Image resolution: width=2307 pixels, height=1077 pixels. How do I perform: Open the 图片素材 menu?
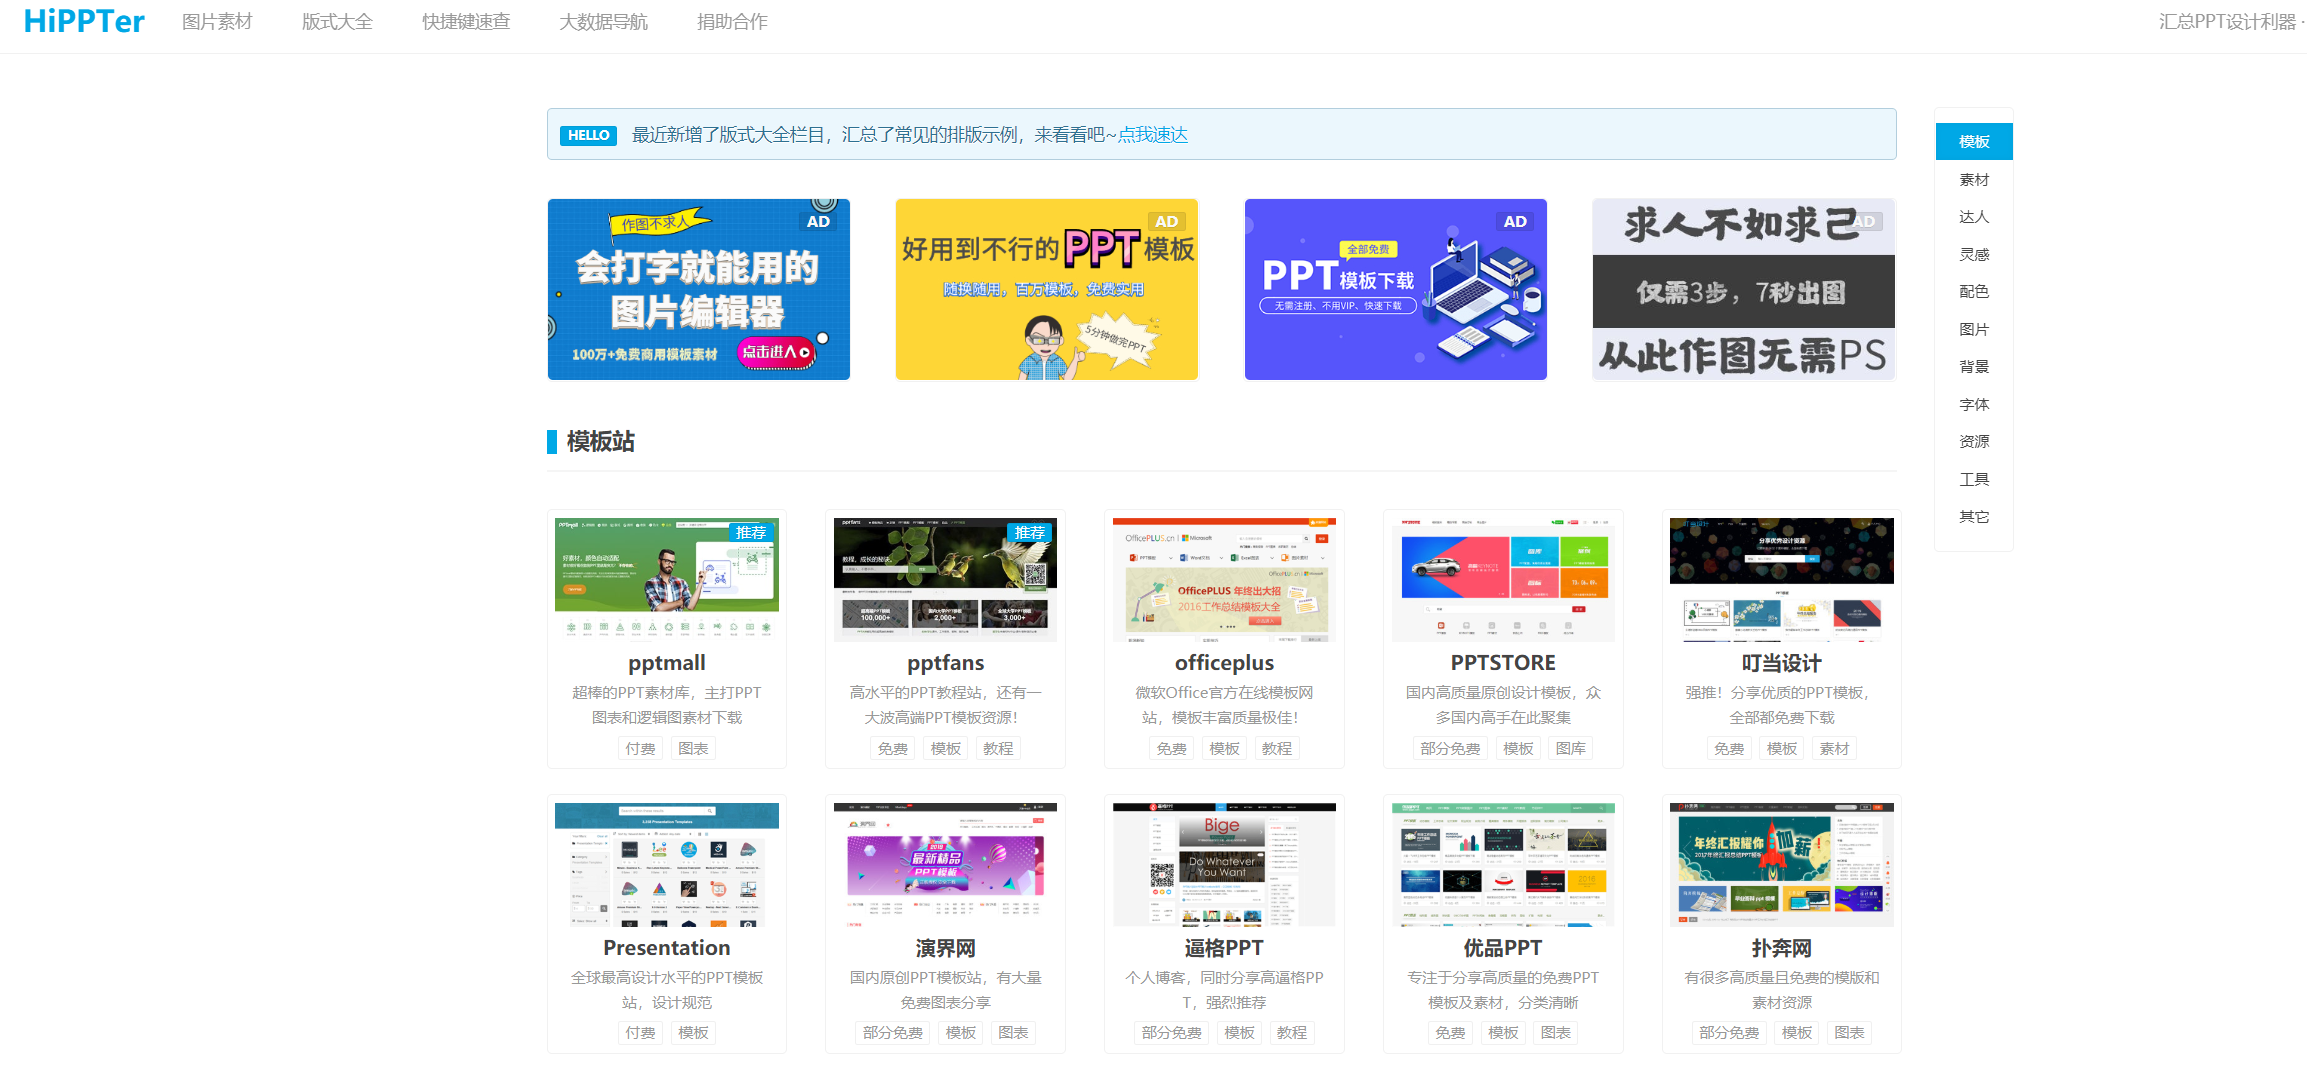click(217, 22)
